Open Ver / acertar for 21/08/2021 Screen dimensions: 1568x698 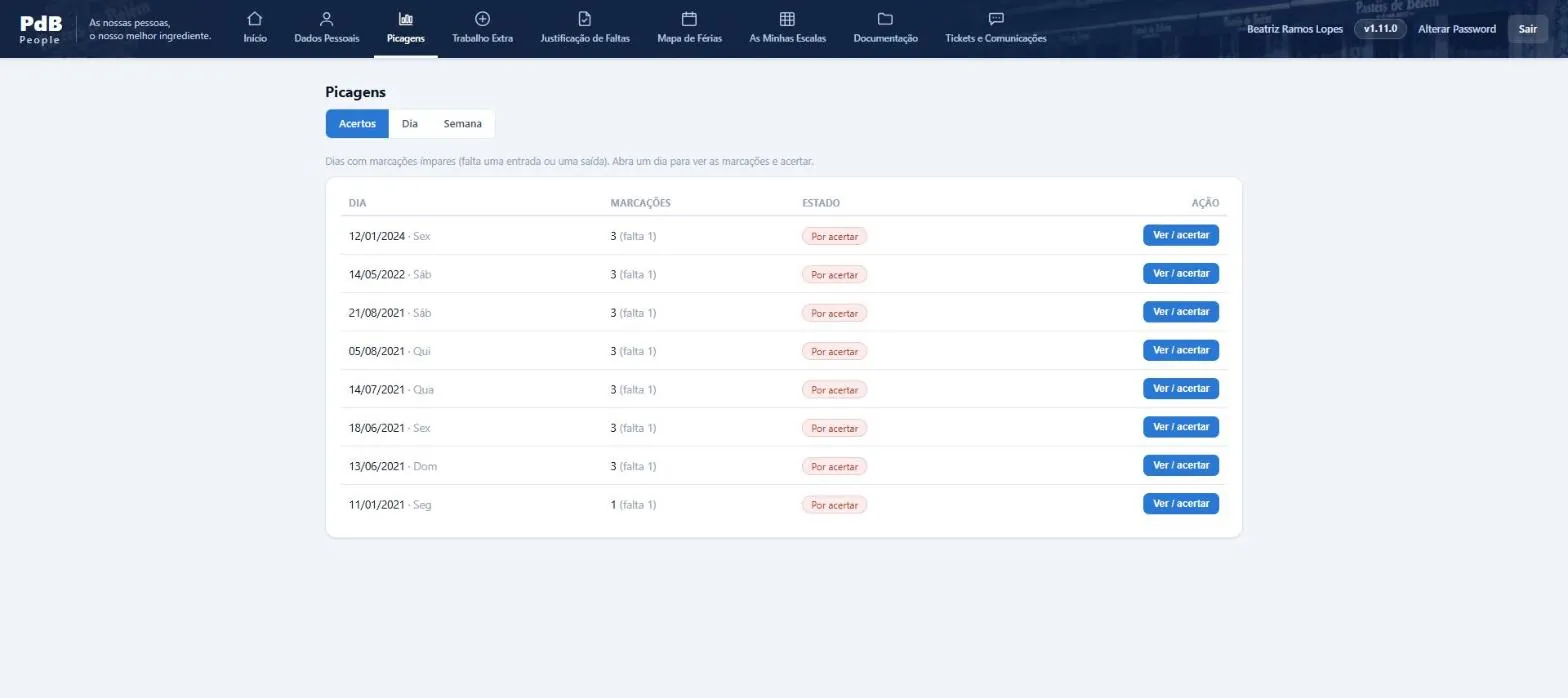(1181, 312)
